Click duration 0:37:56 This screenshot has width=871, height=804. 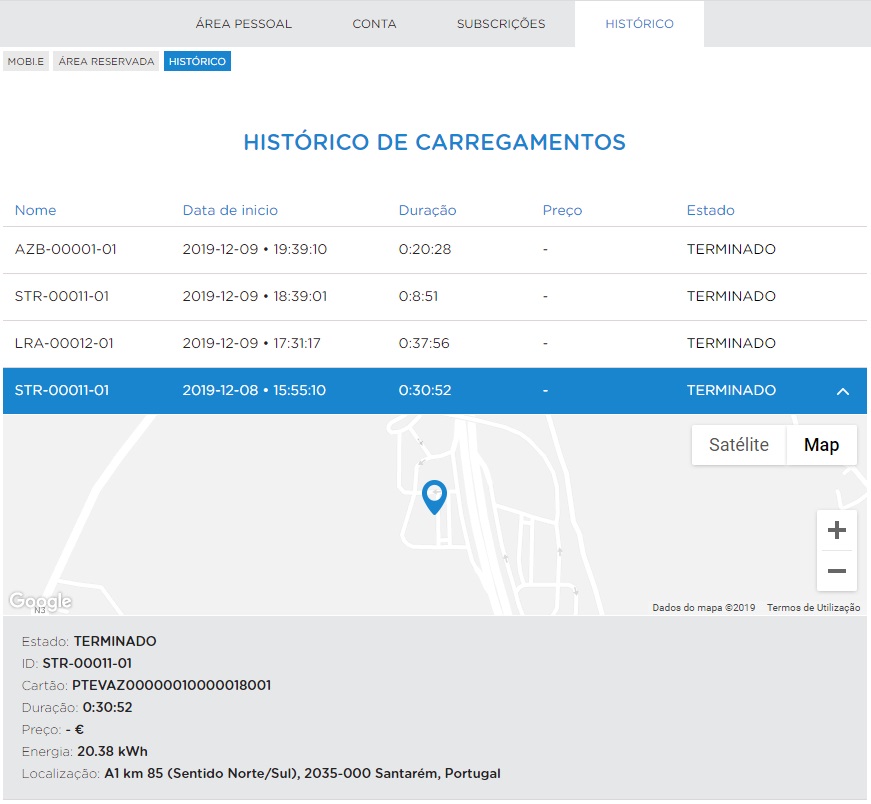coord(424,343)
